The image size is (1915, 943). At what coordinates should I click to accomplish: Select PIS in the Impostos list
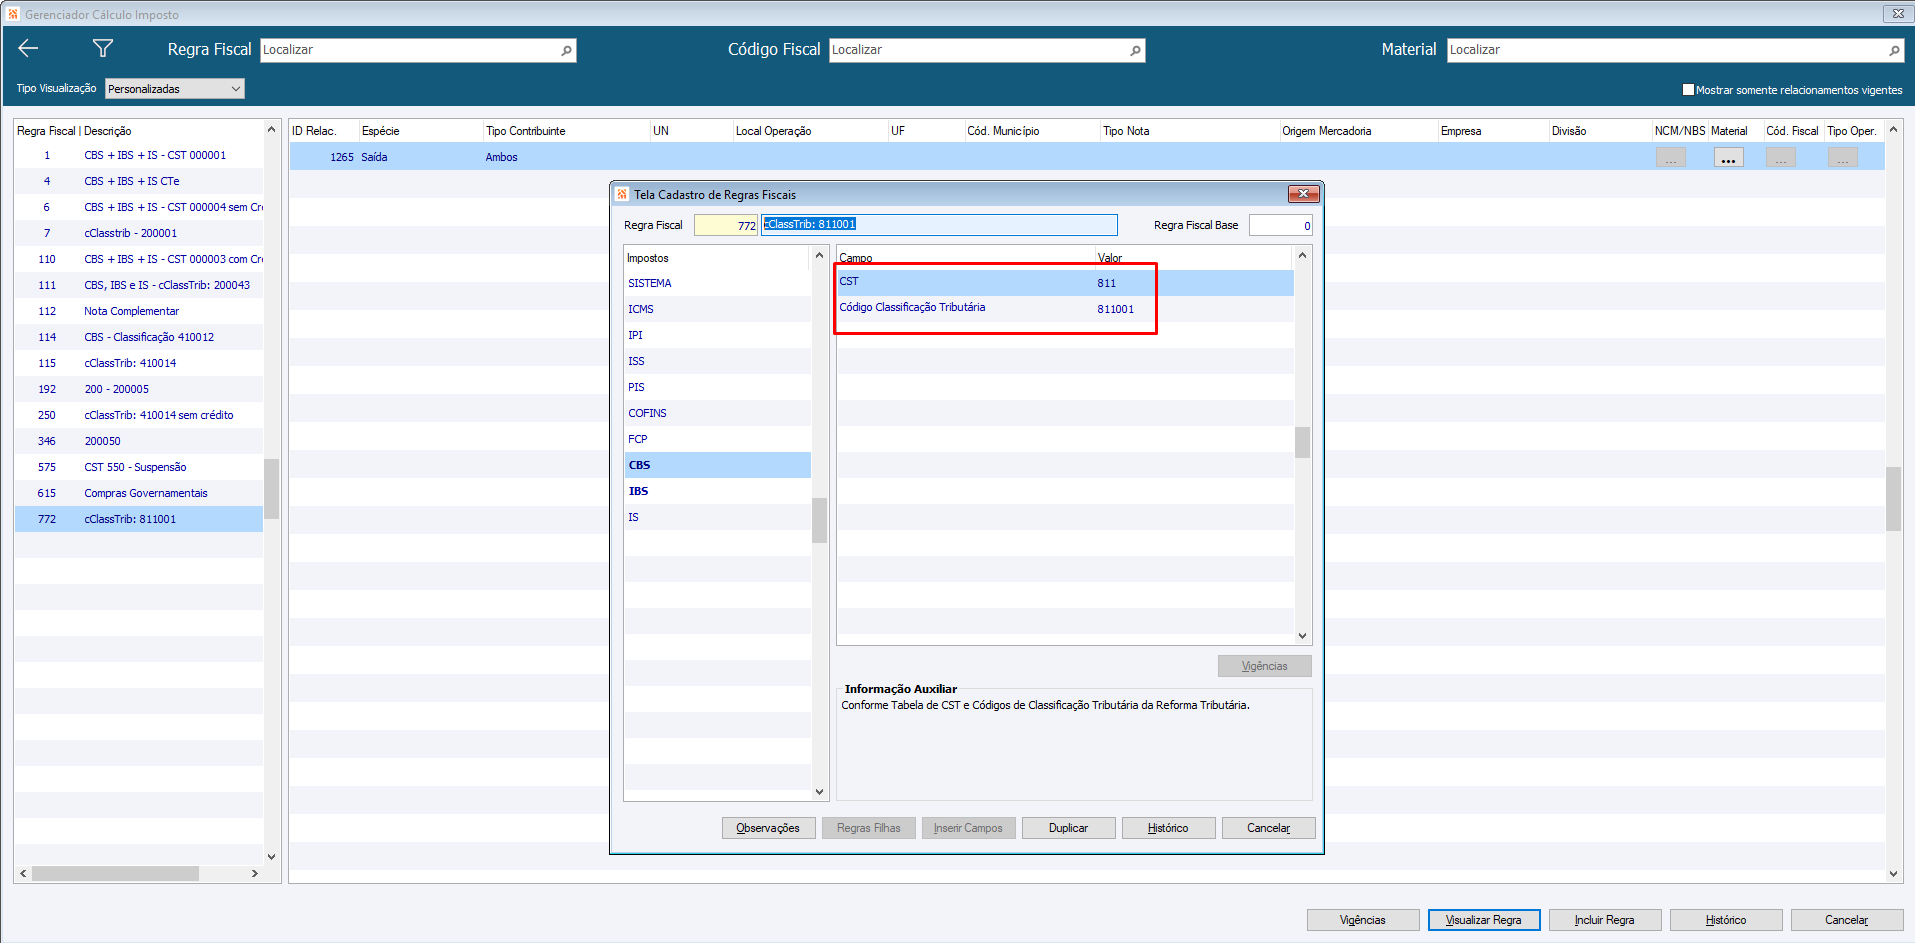point(717,387)
